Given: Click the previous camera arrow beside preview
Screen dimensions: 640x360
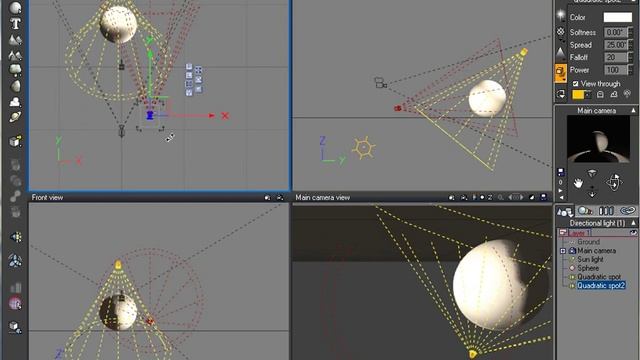Looking at the screenshot, I should (560, 198).
